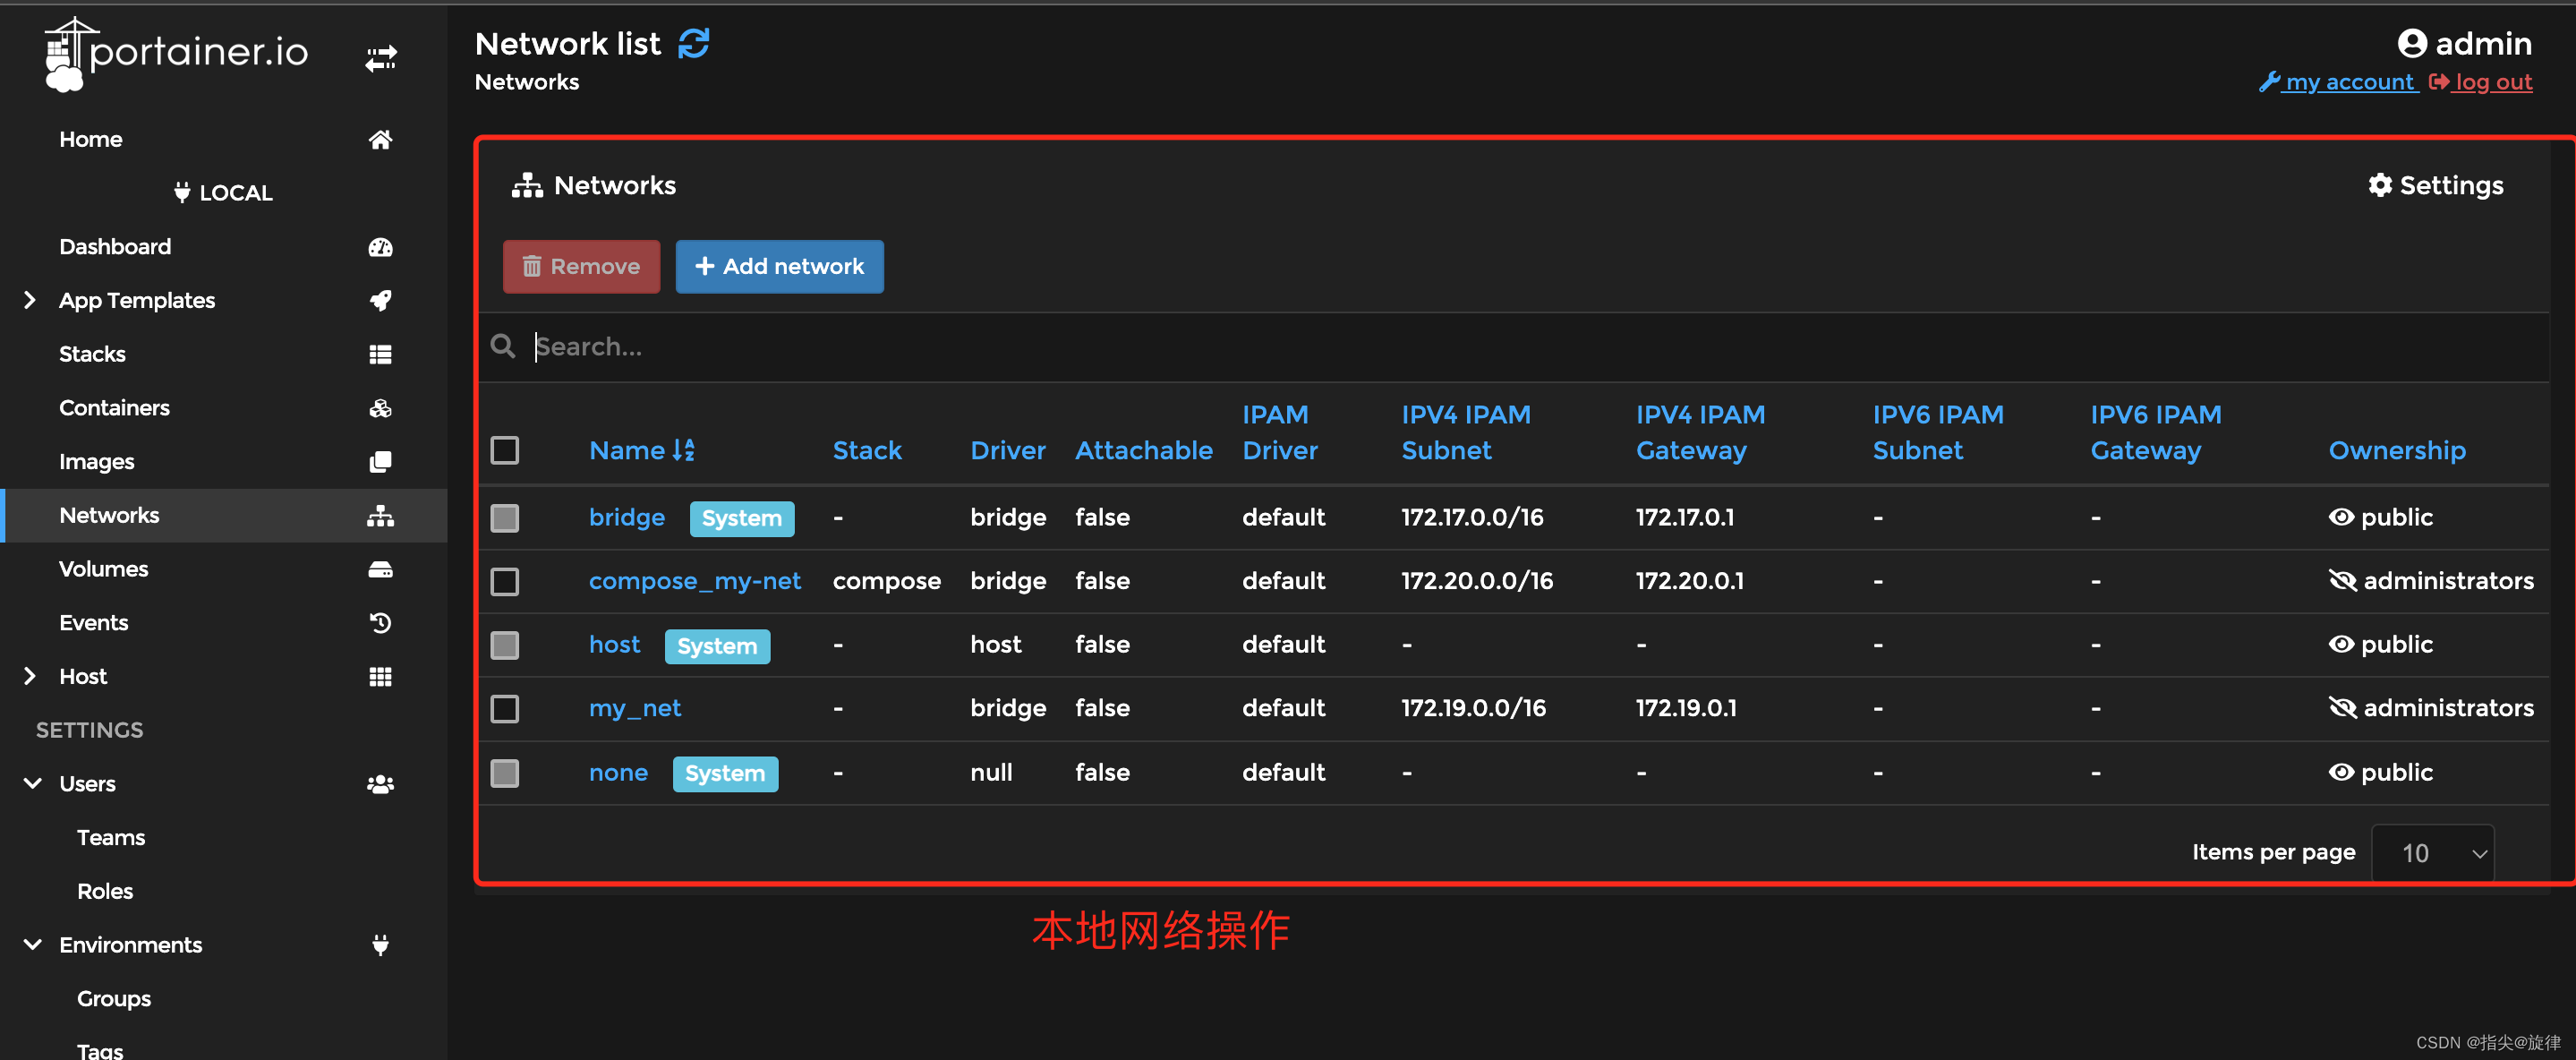Click the Home house icon
This screenshot has height=1060, width=2576.
(380, 139)
